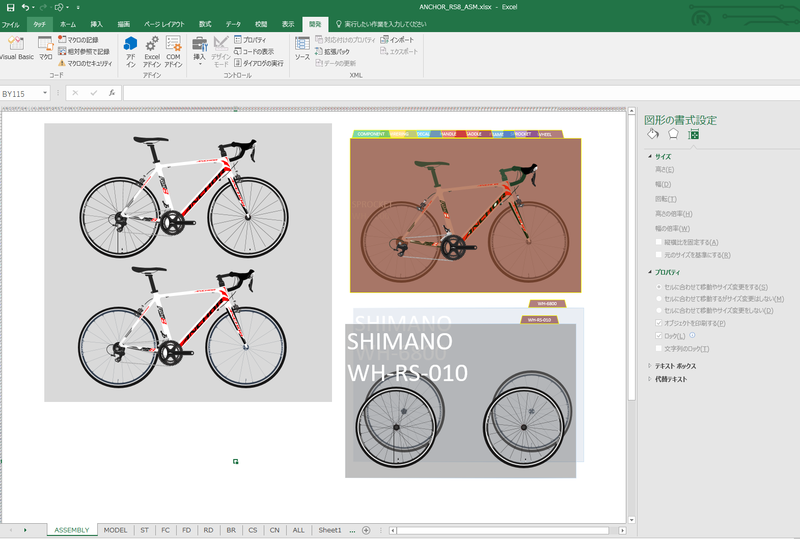Open the customize quick access toolbar dropdown
800x539 pixels.
[78, 7]
